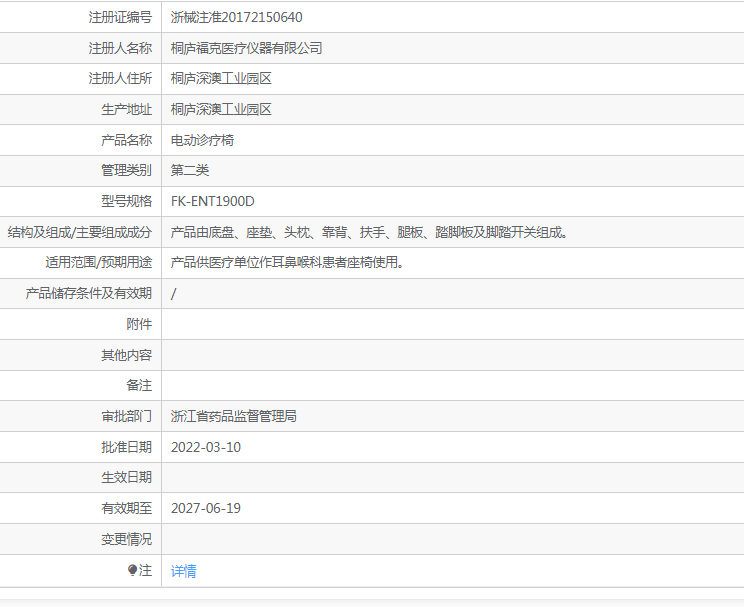
Task: Click approval date 2022-03-10
Action: point(206,447)
